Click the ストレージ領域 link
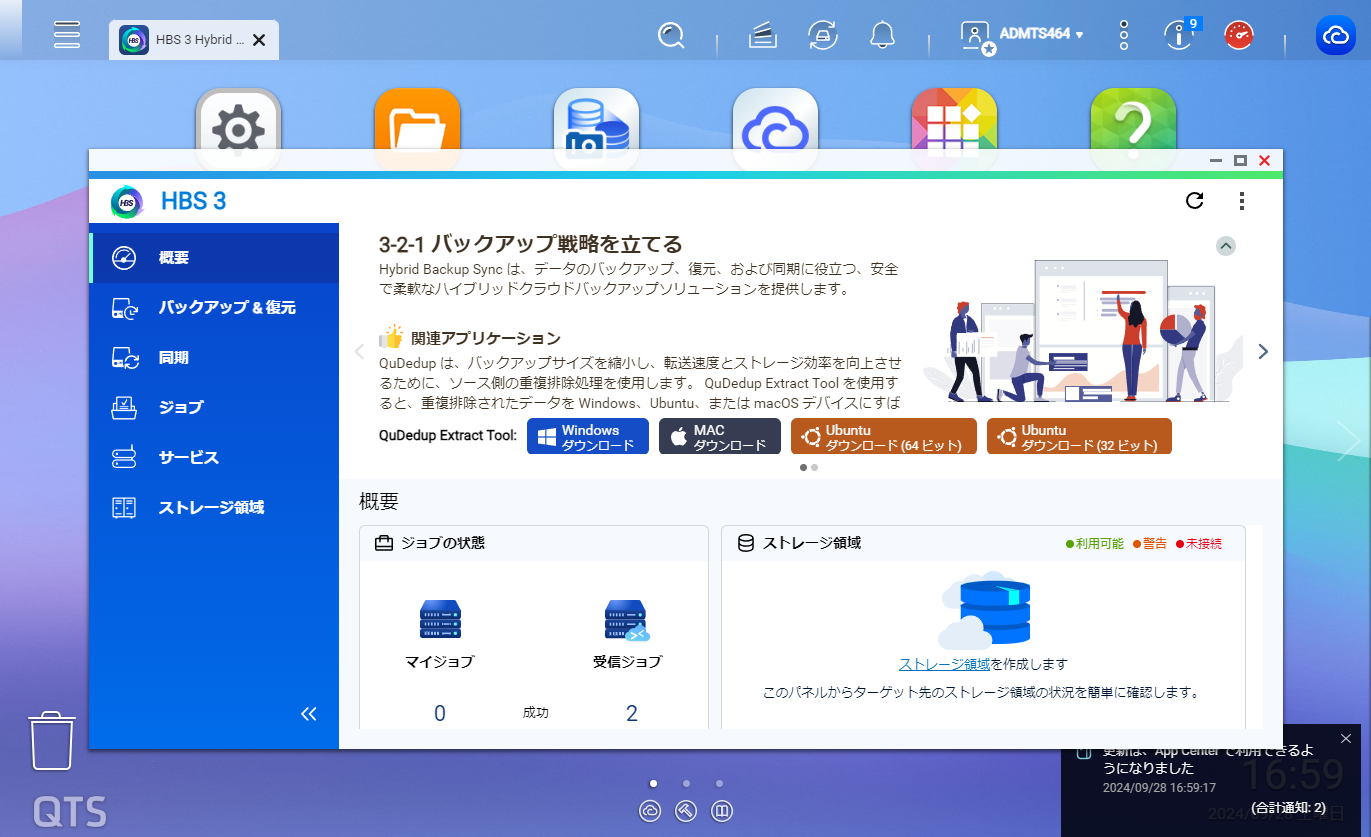 (x=944, y=664)
